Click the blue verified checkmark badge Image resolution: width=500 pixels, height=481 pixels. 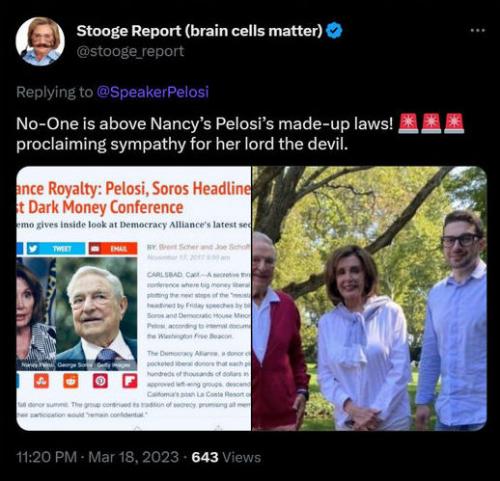click(334, 31)
